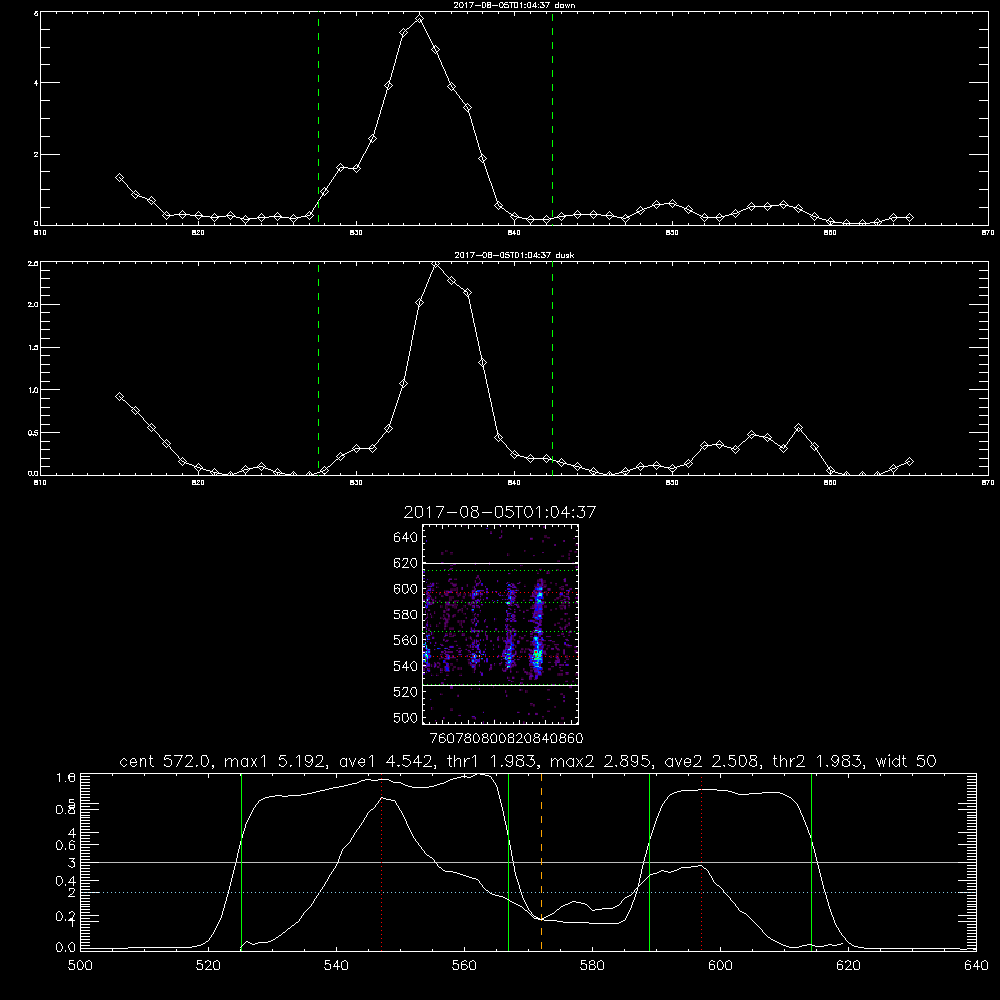Click the 840 label under the dusk plot
The width and height of the screenshot is (1000, 1000).
tap(514, 483)
